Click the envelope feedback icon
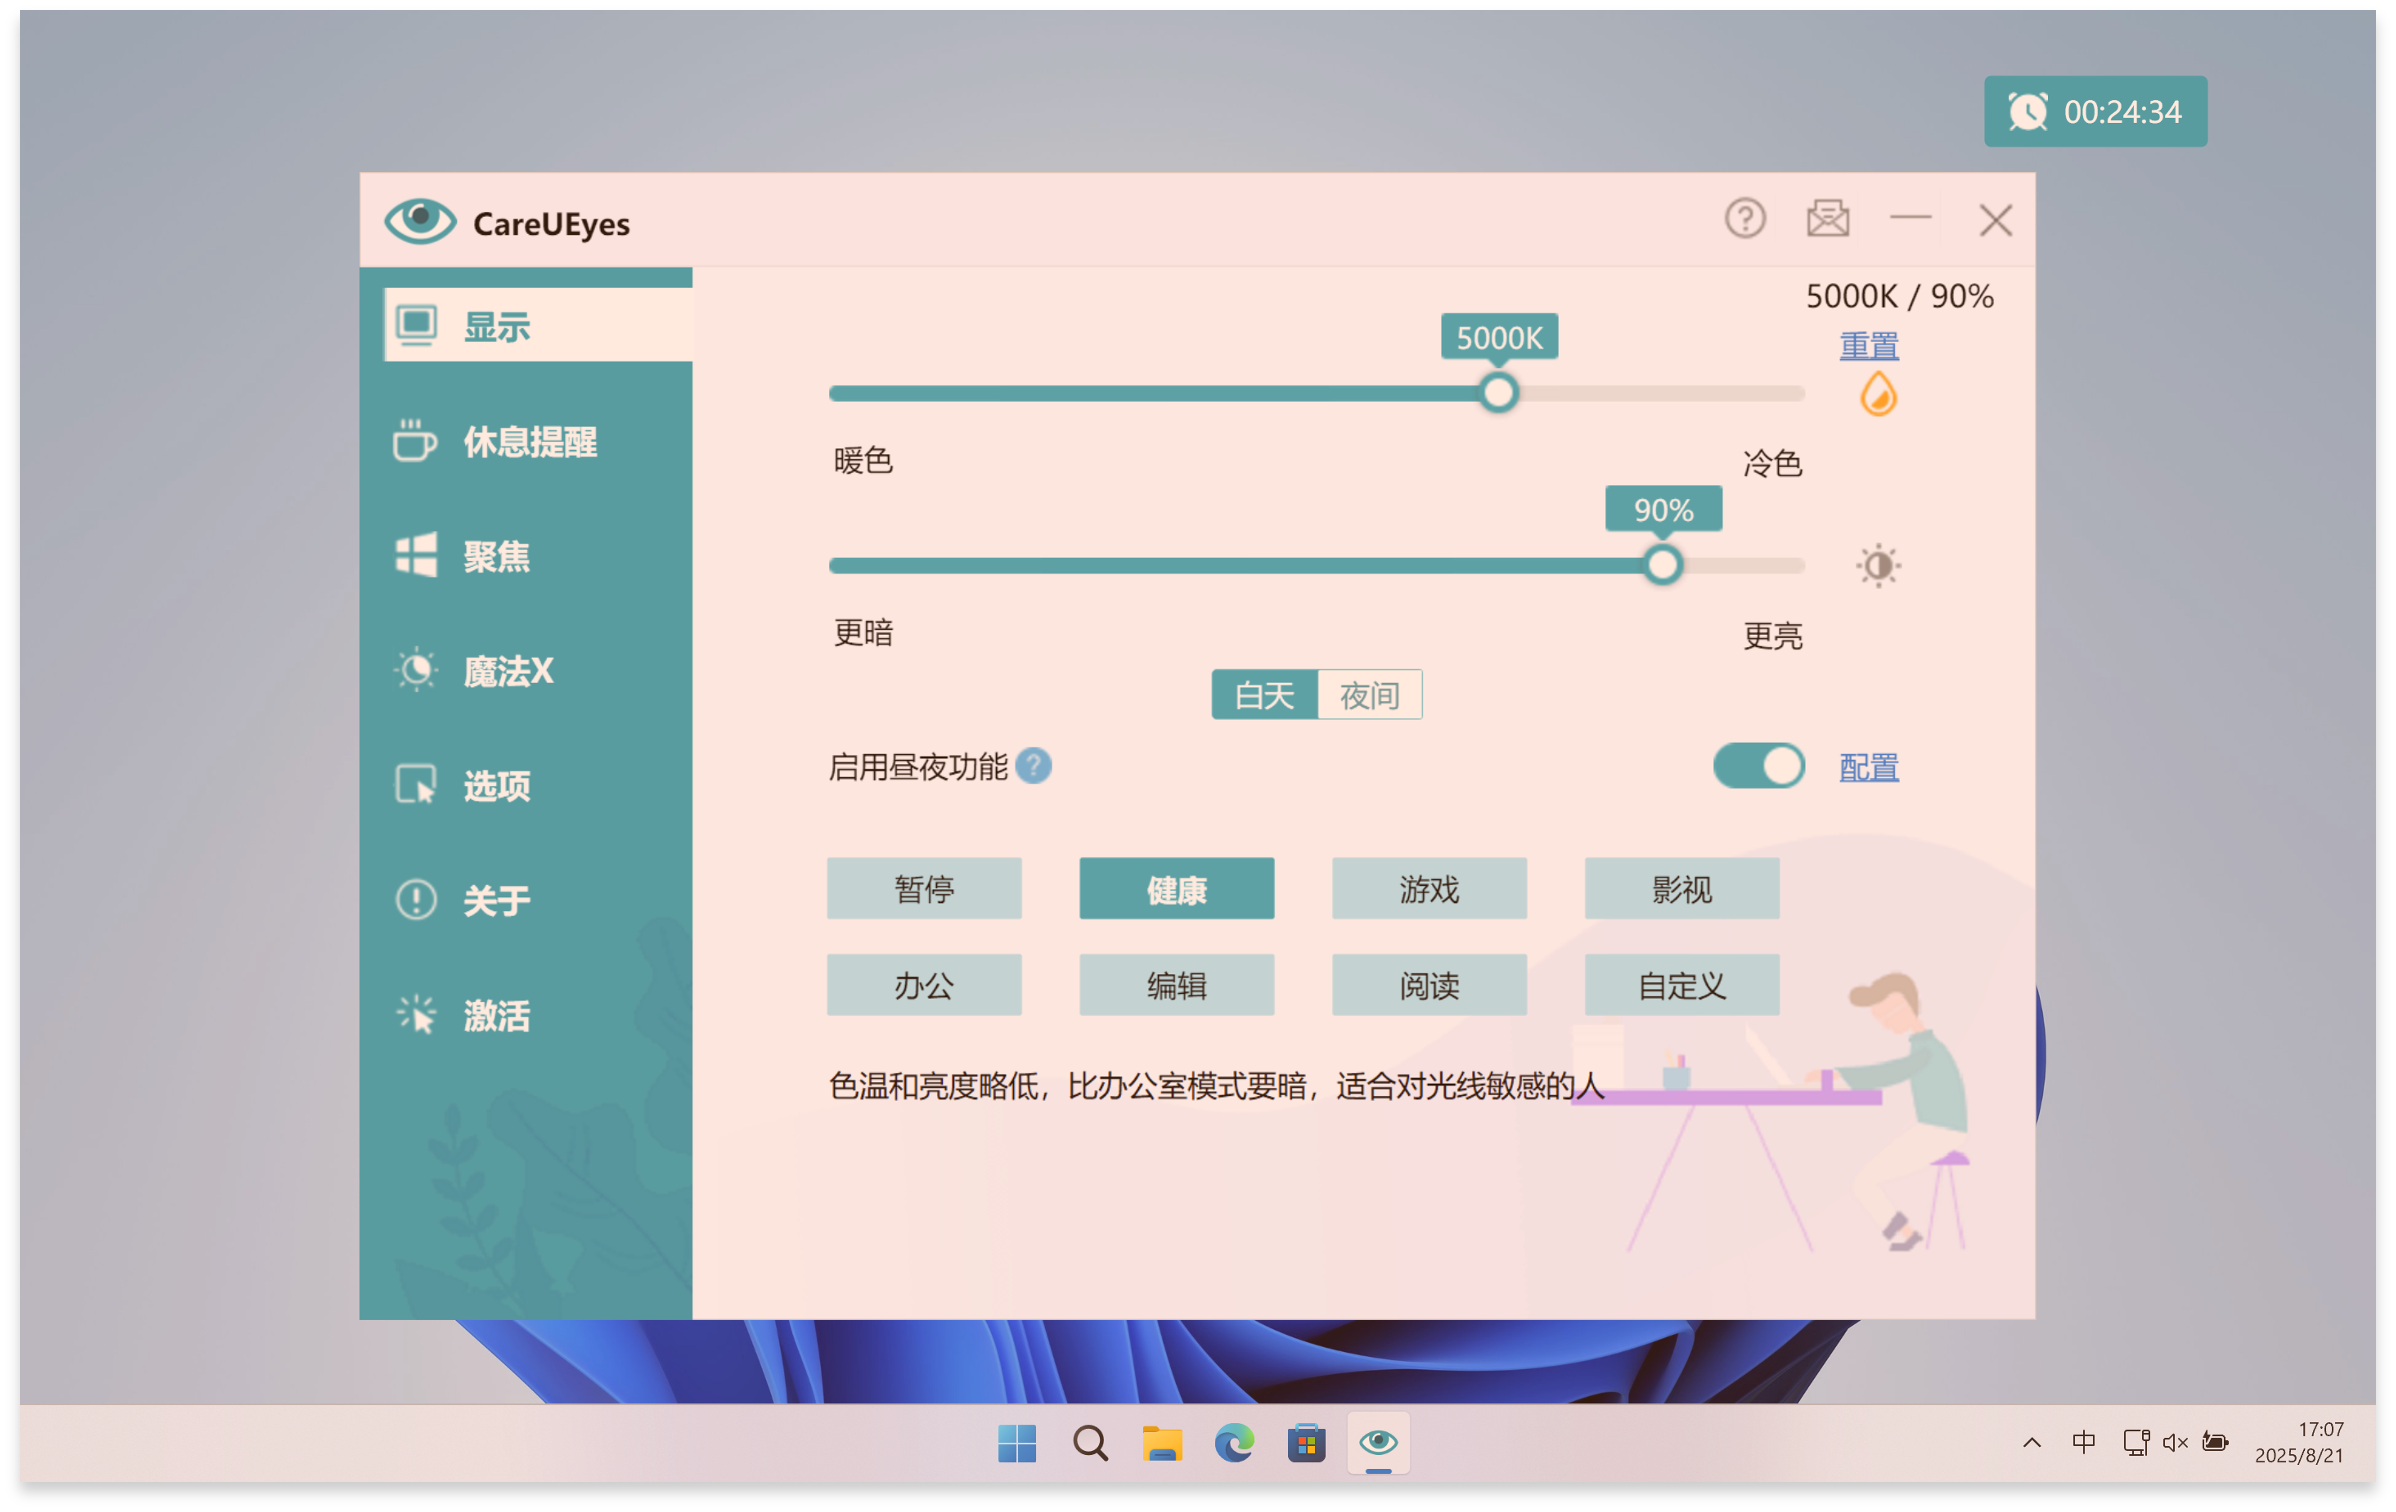 (1827, 219)
